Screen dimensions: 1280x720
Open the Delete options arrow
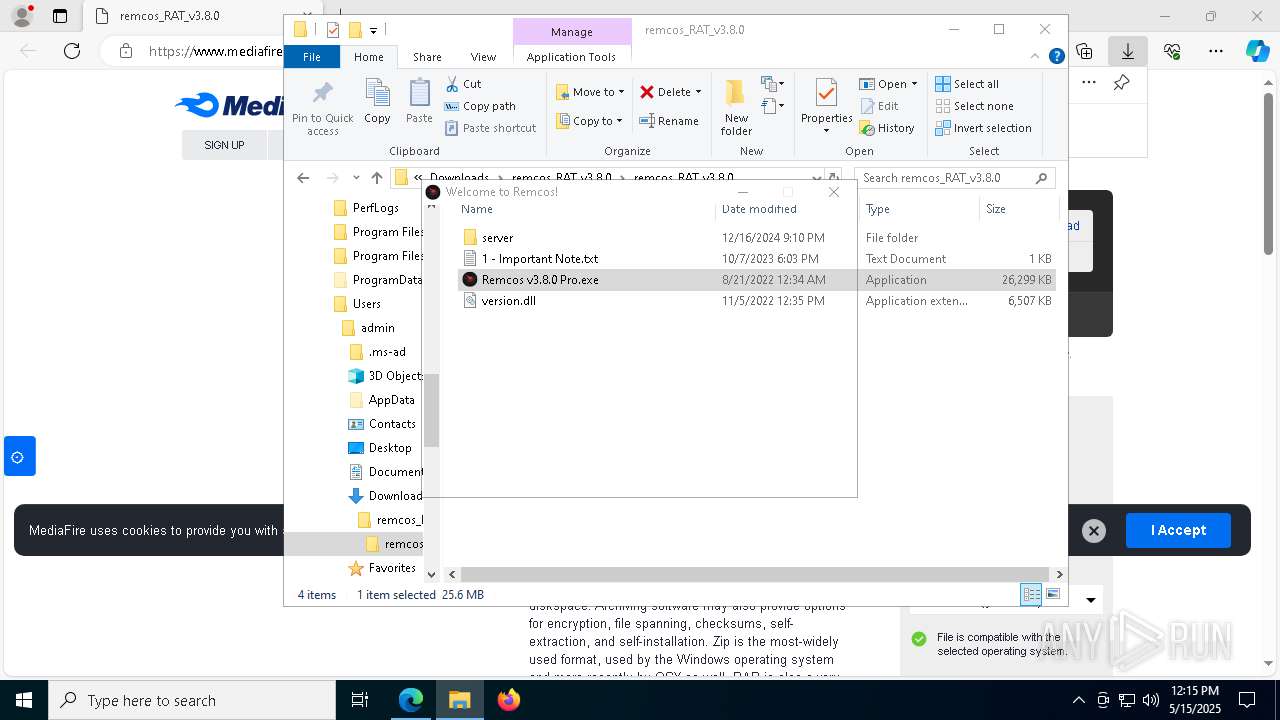click(x=698, y=92)
